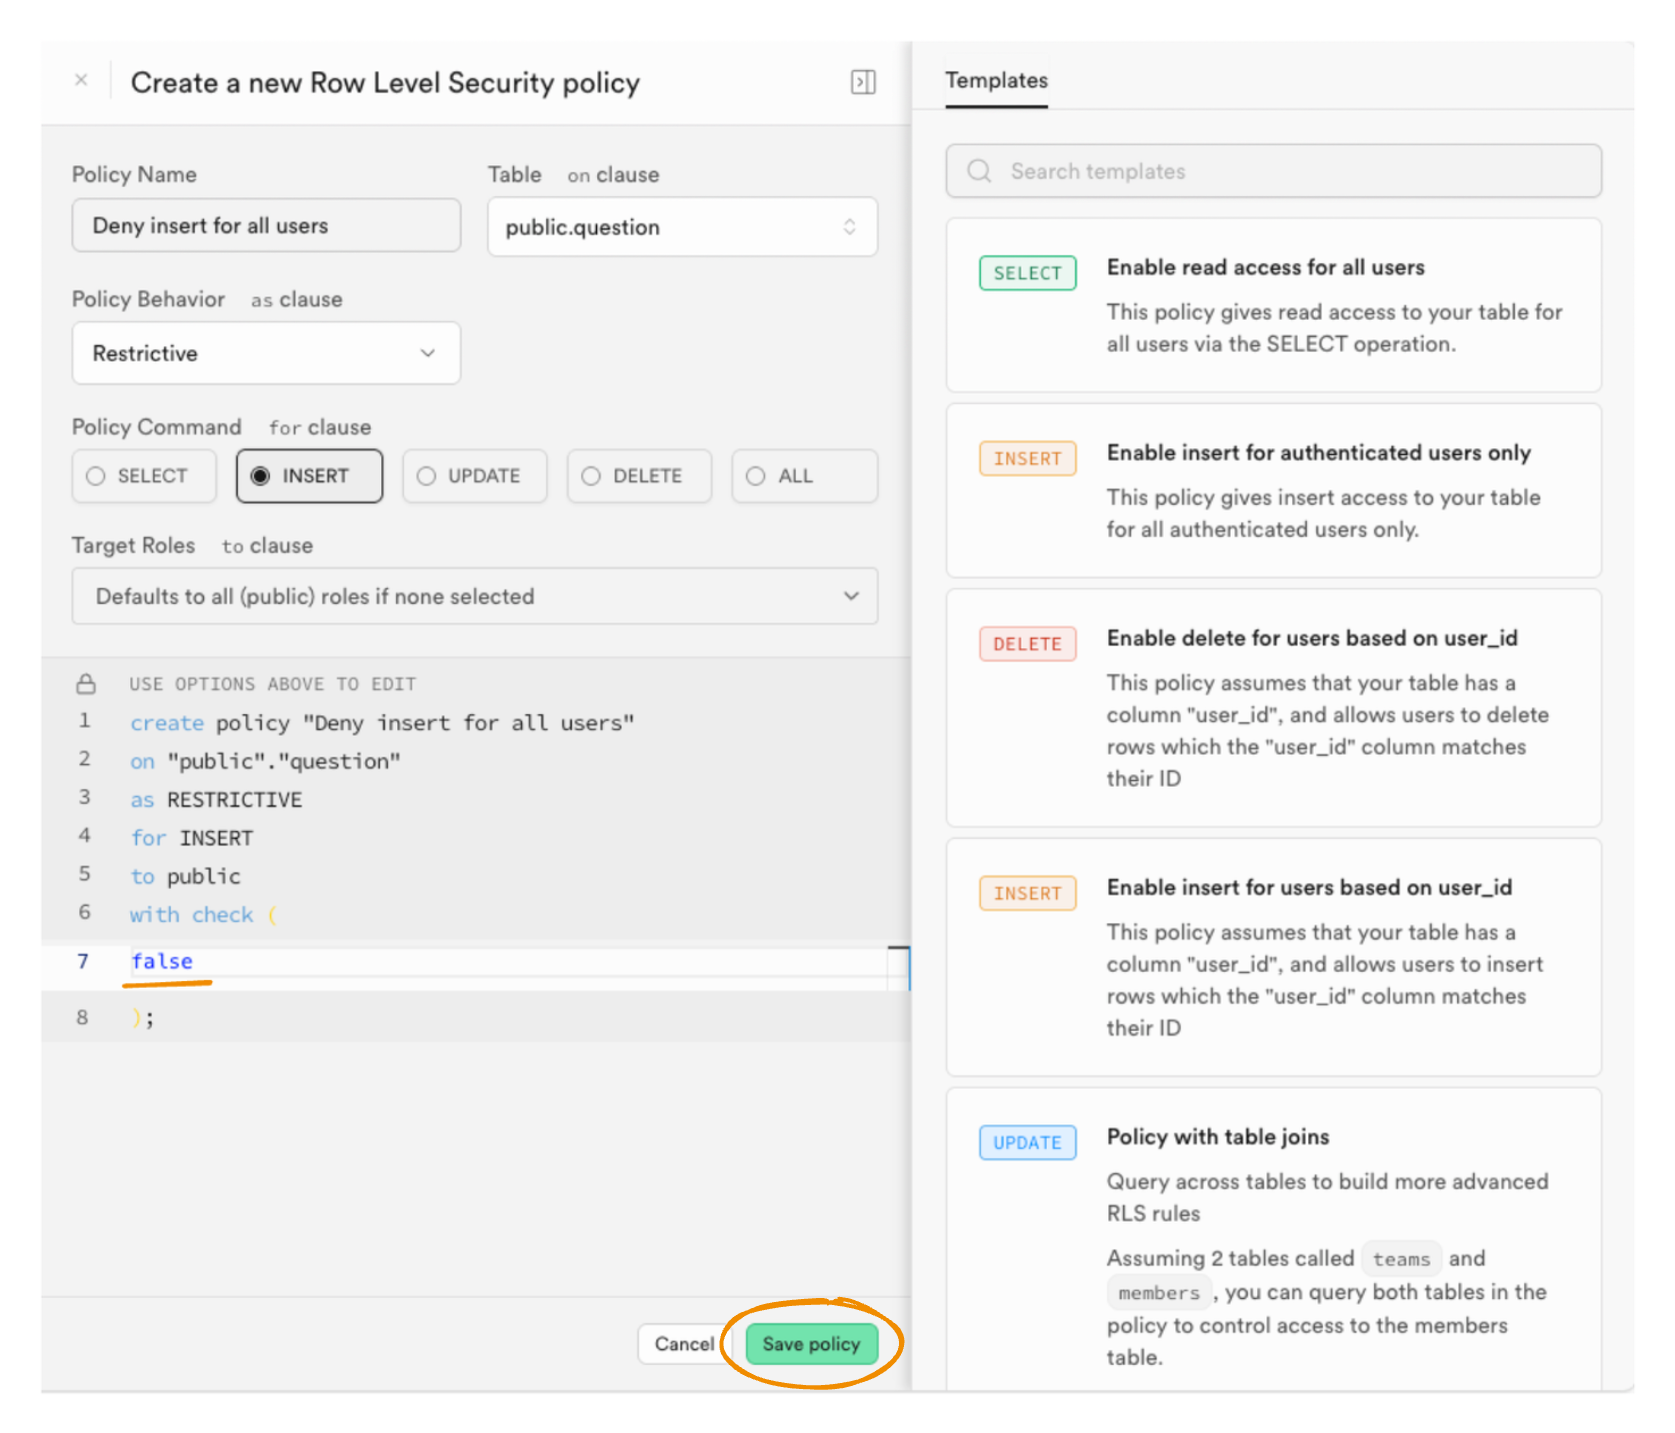1675x1433 pixels.
Task: Switch to the Templates tab
Action: (996, 80)
